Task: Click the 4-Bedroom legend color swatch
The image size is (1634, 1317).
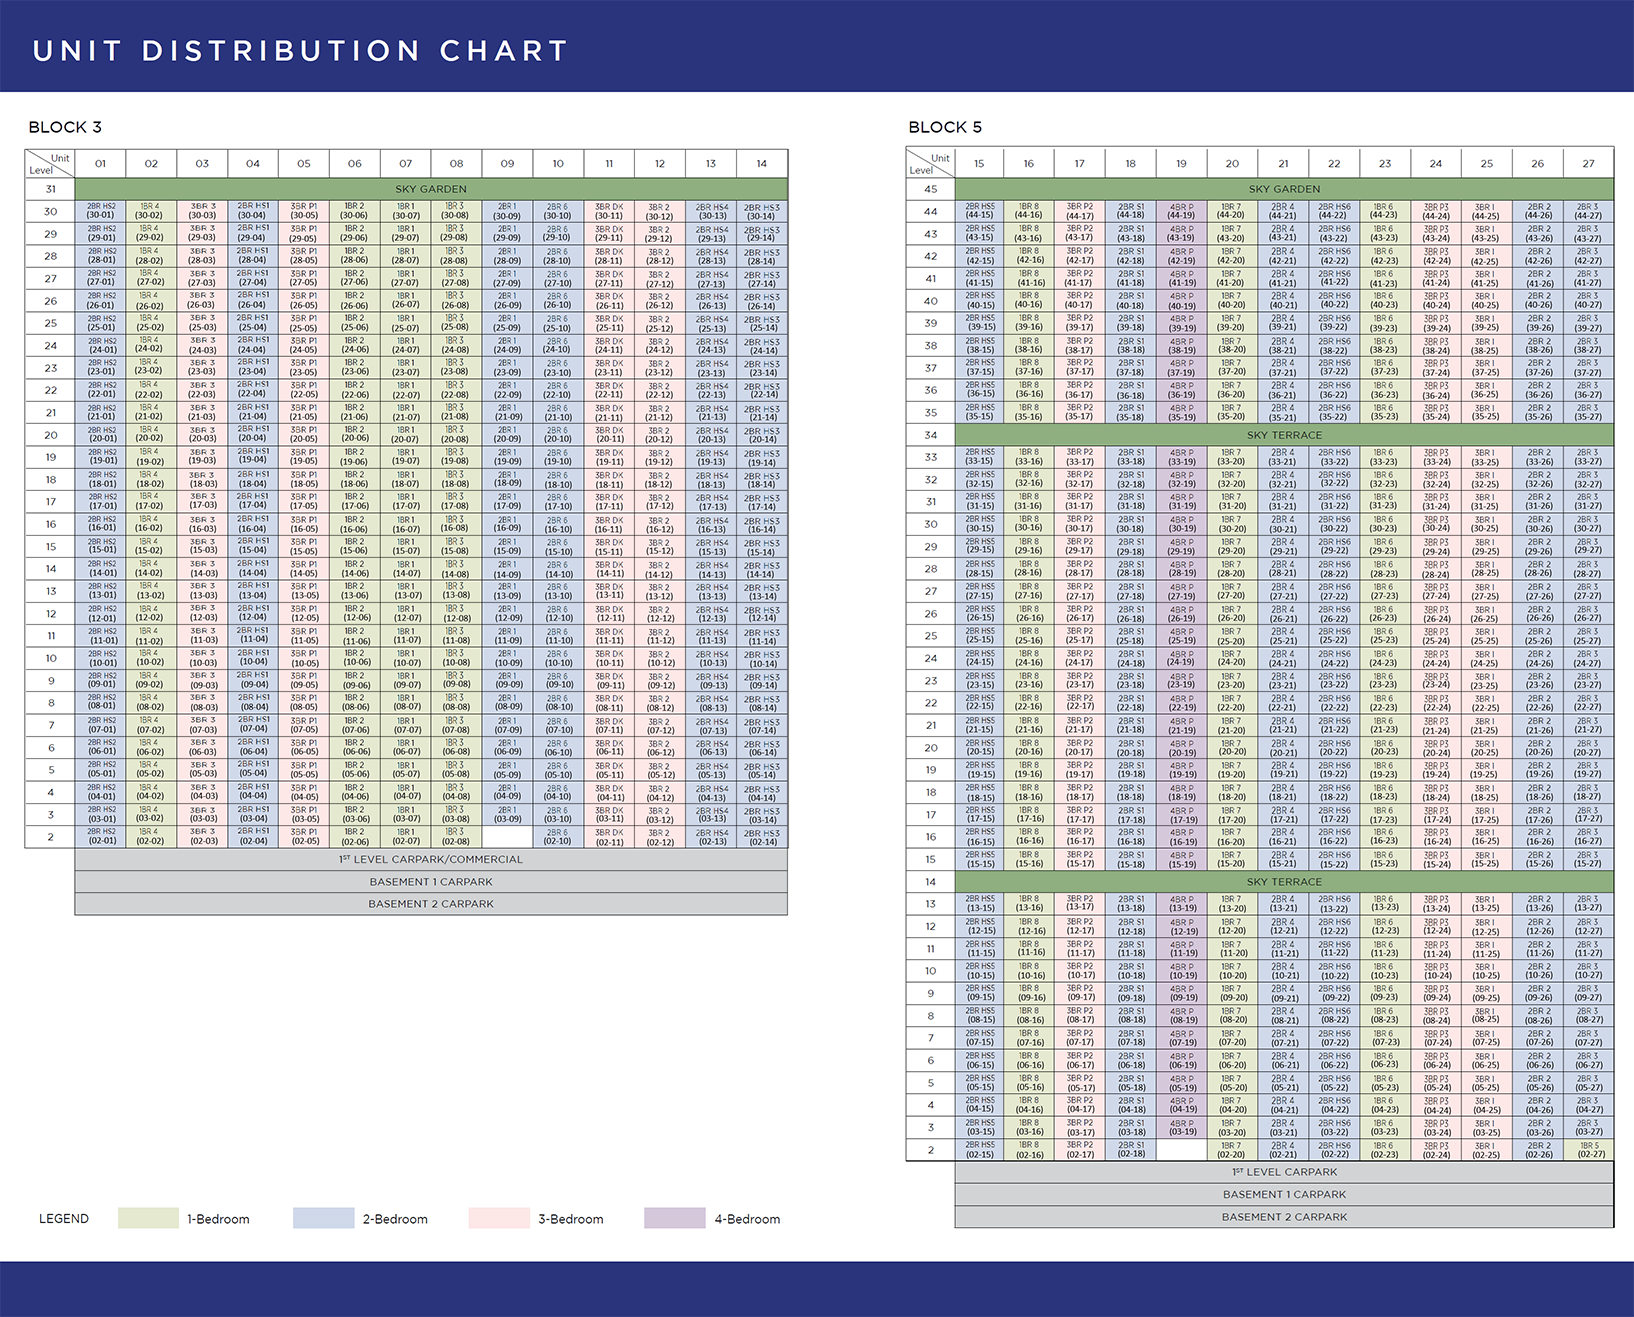Action: click(675, 1218)
